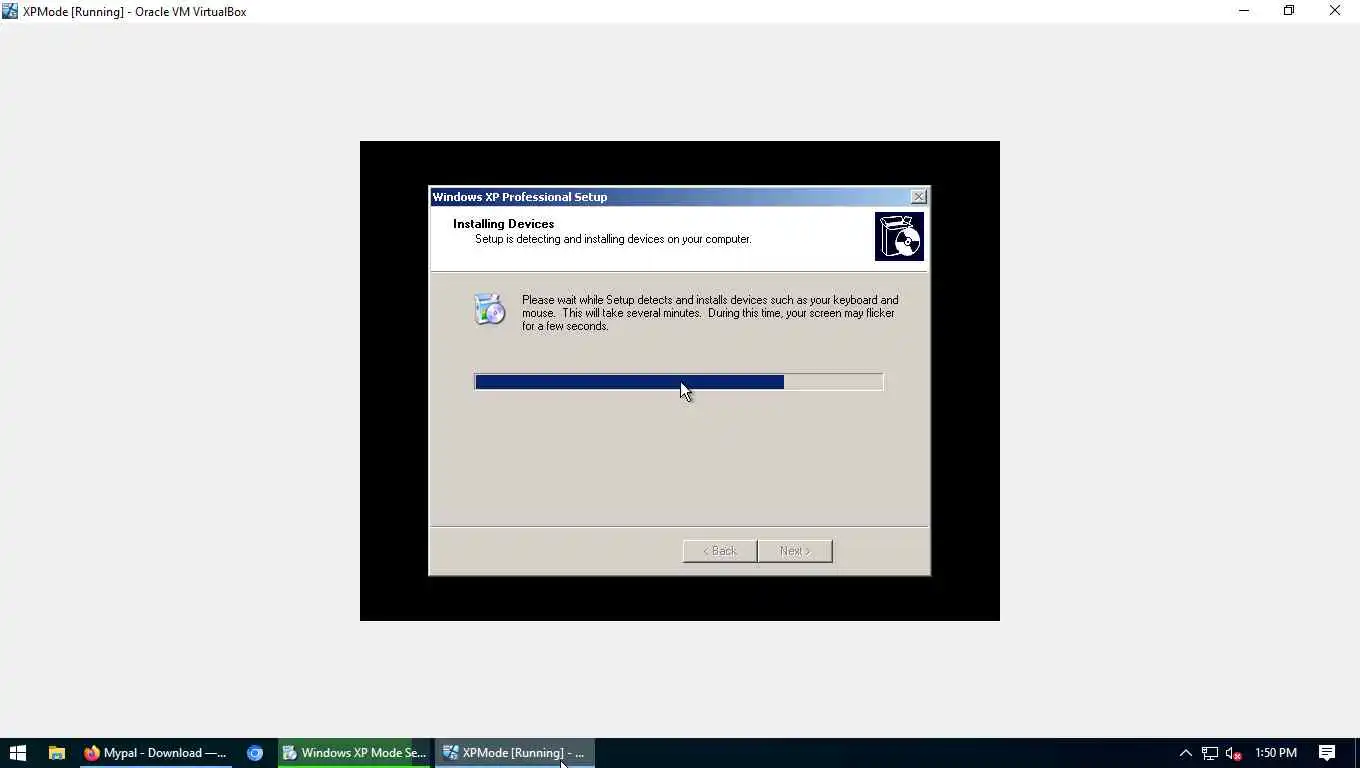
Task: Open the round blue browser taskbar icon
Action: (x=255, y=753)
